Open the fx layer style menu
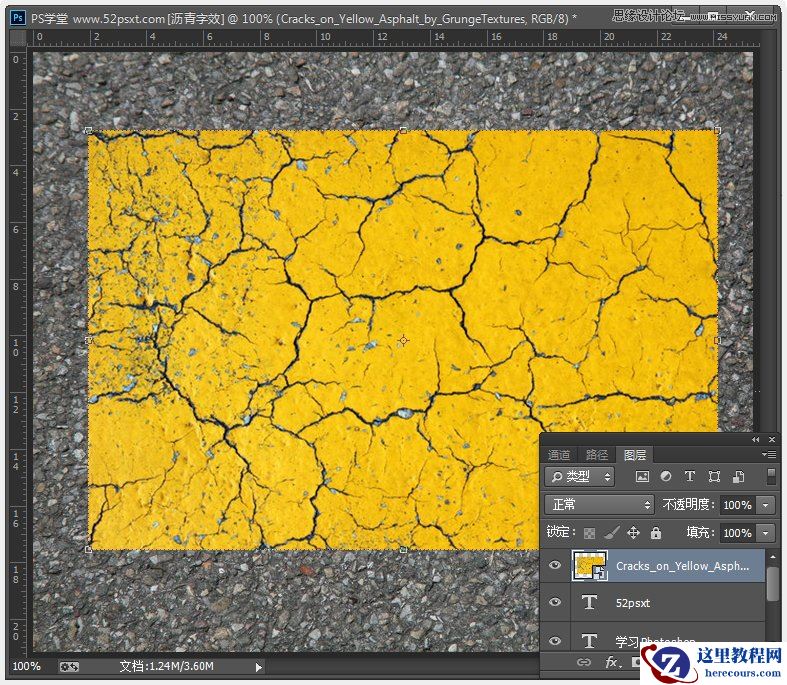 click(x=611, y=662)
